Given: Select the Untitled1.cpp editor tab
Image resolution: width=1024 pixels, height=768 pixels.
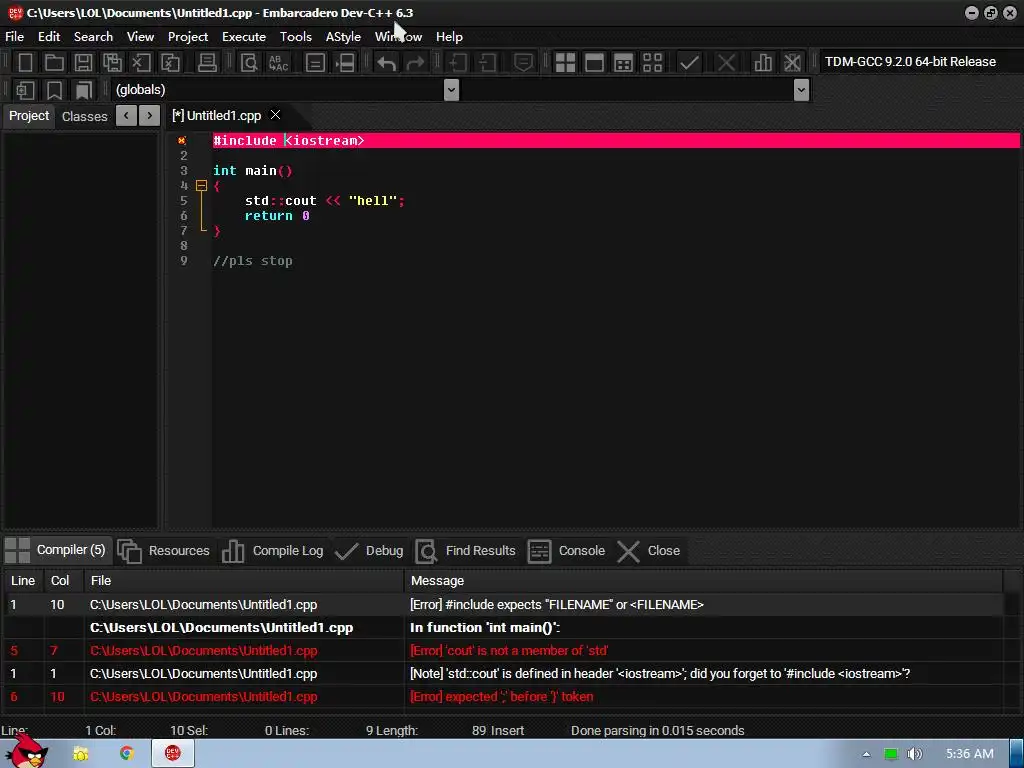Looking at the screenshot, I should pos(217,116).
